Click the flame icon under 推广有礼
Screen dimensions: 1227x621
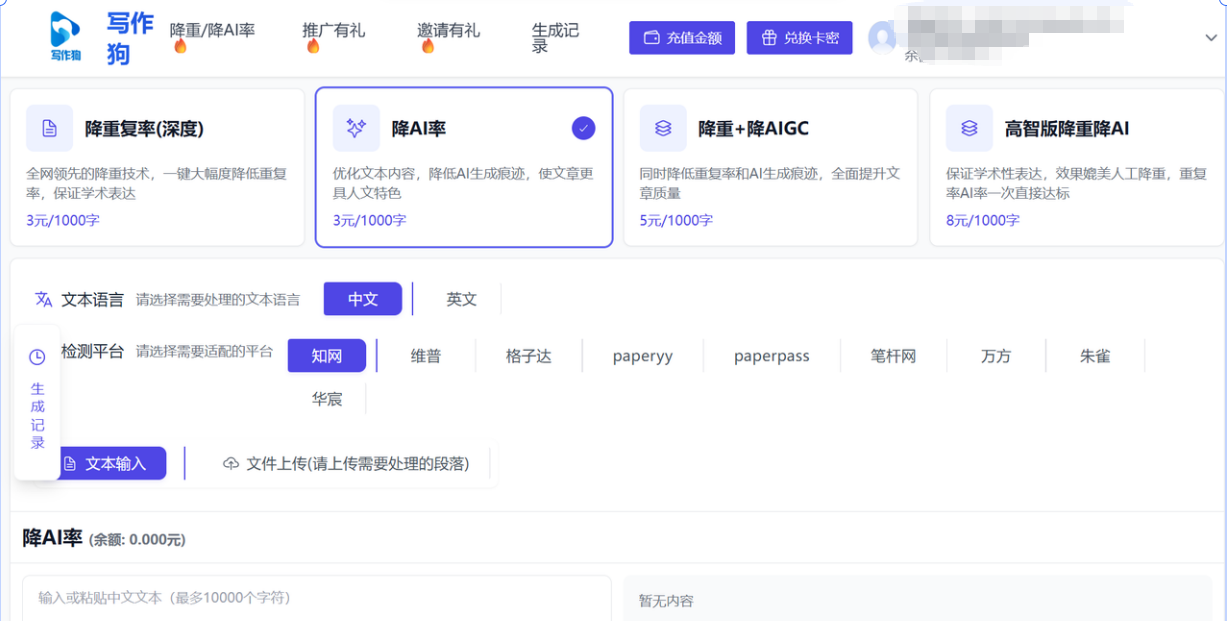pos(313,46)
